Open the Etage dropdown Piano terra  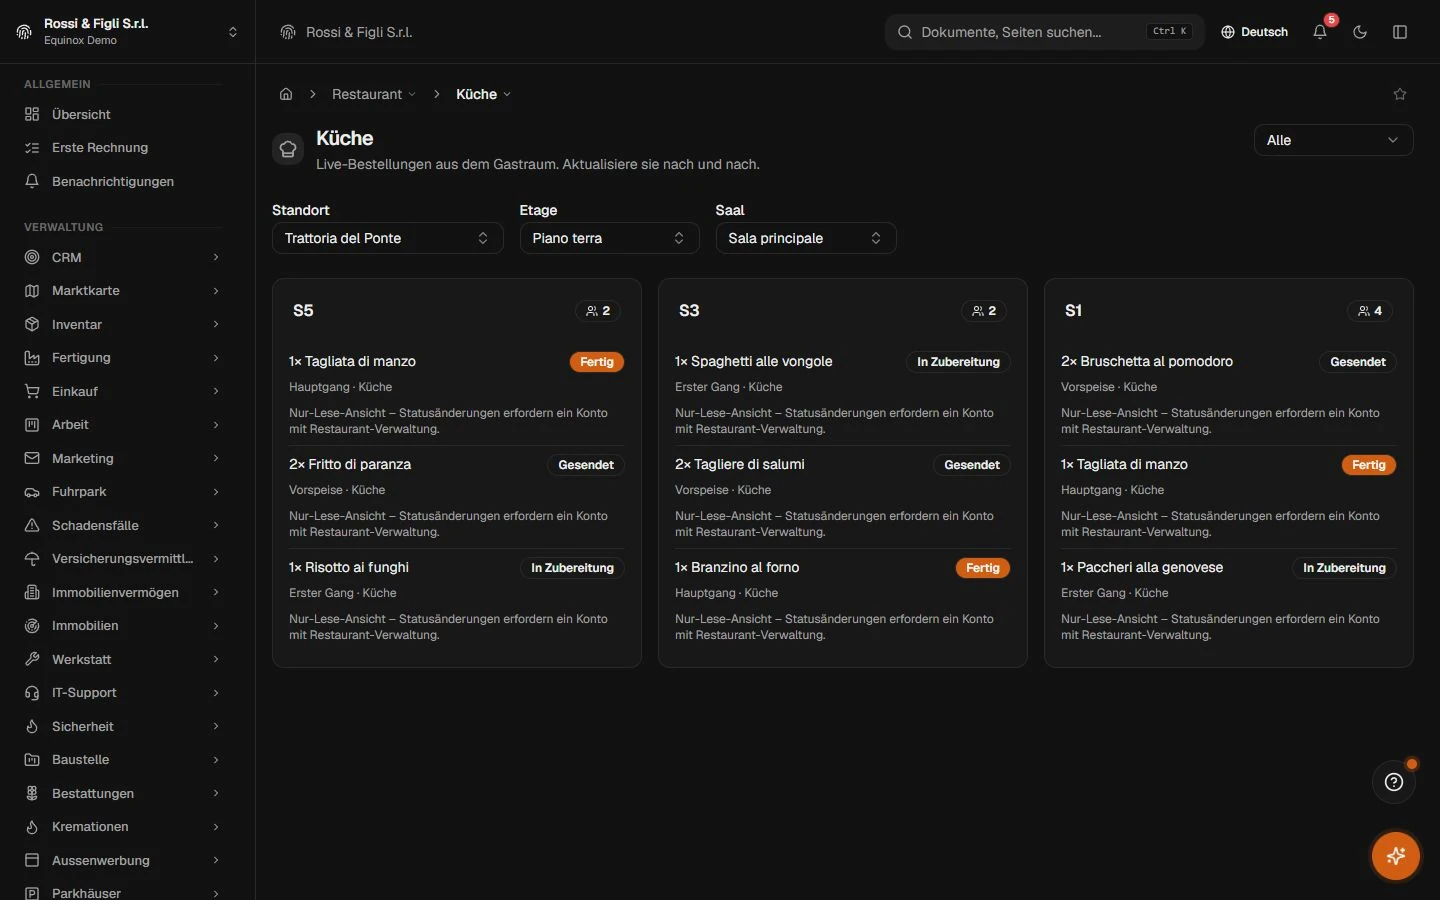tap(609, 238)
